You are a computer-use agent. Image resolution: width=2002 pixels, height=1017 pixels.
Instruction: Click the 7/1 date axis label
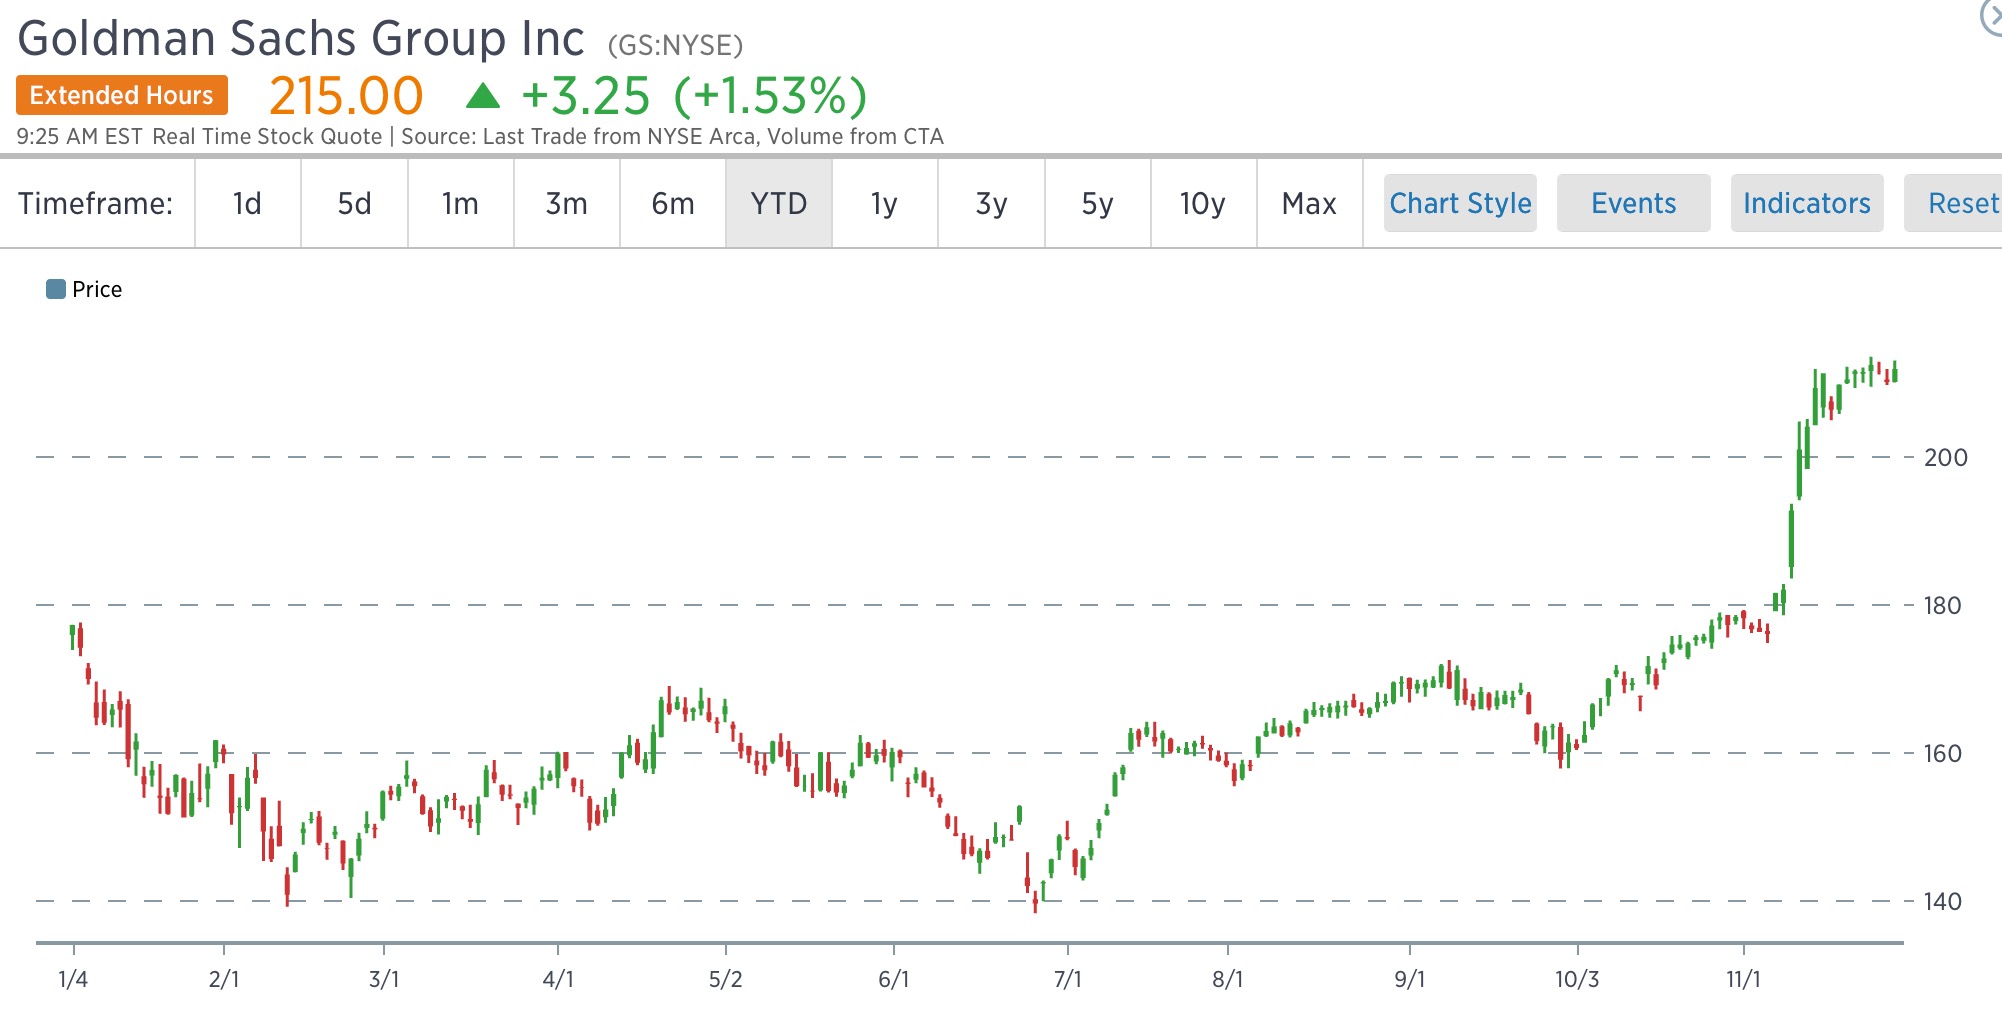(x=1068, y=979)
